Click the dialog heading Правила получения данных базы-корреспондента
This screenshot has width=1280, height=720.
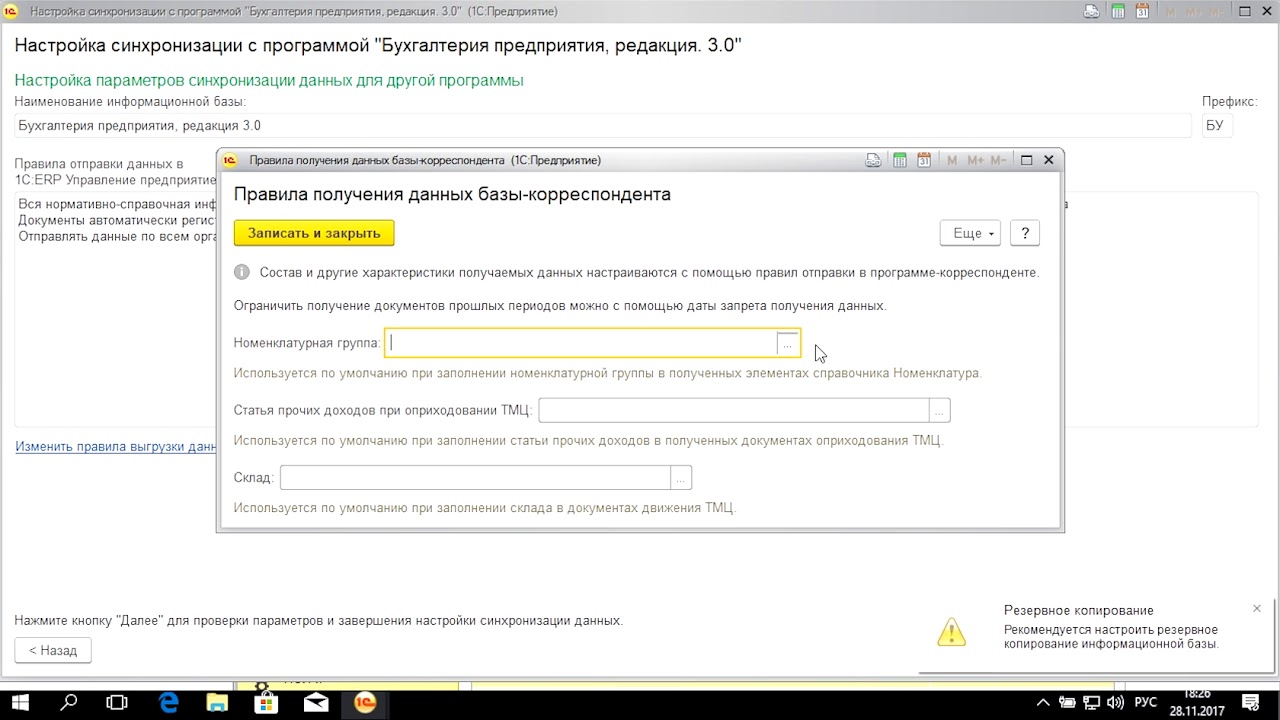452,194
